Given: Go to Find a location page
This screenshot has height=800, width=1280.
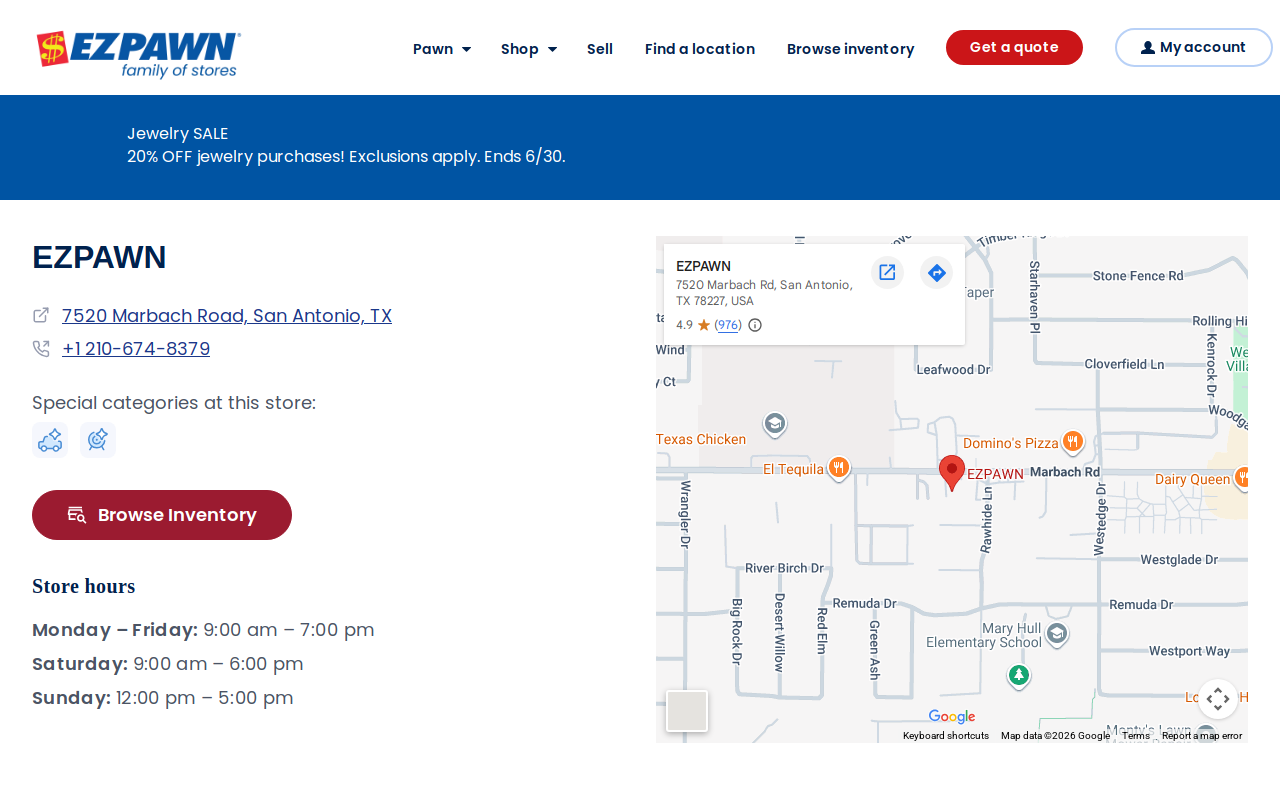Looking at the screenshot, I should click(700, 49).
